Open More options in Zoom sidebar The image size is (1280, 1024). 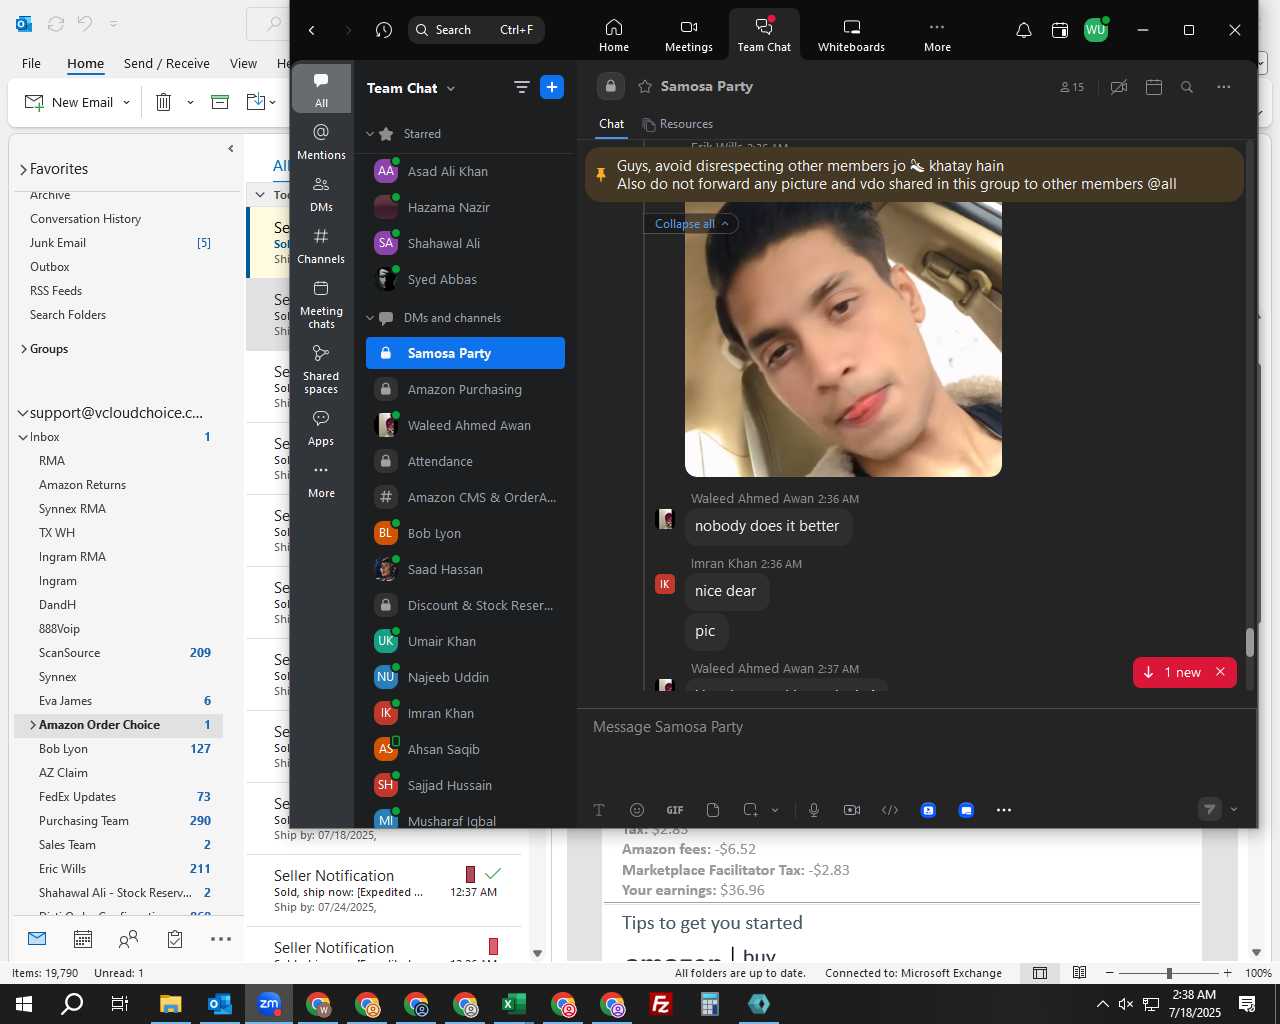click(x=321, y=479)
